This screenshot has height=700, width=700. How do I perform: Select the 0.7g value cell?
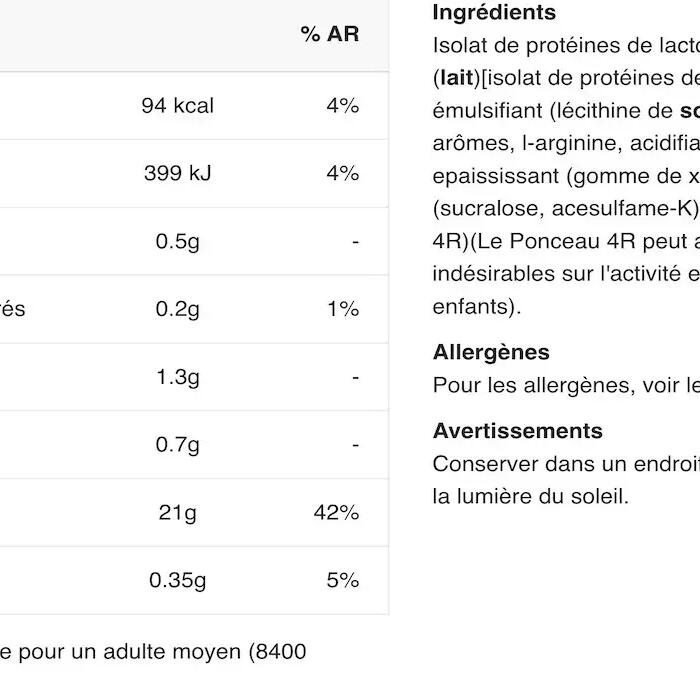(177, 445)
